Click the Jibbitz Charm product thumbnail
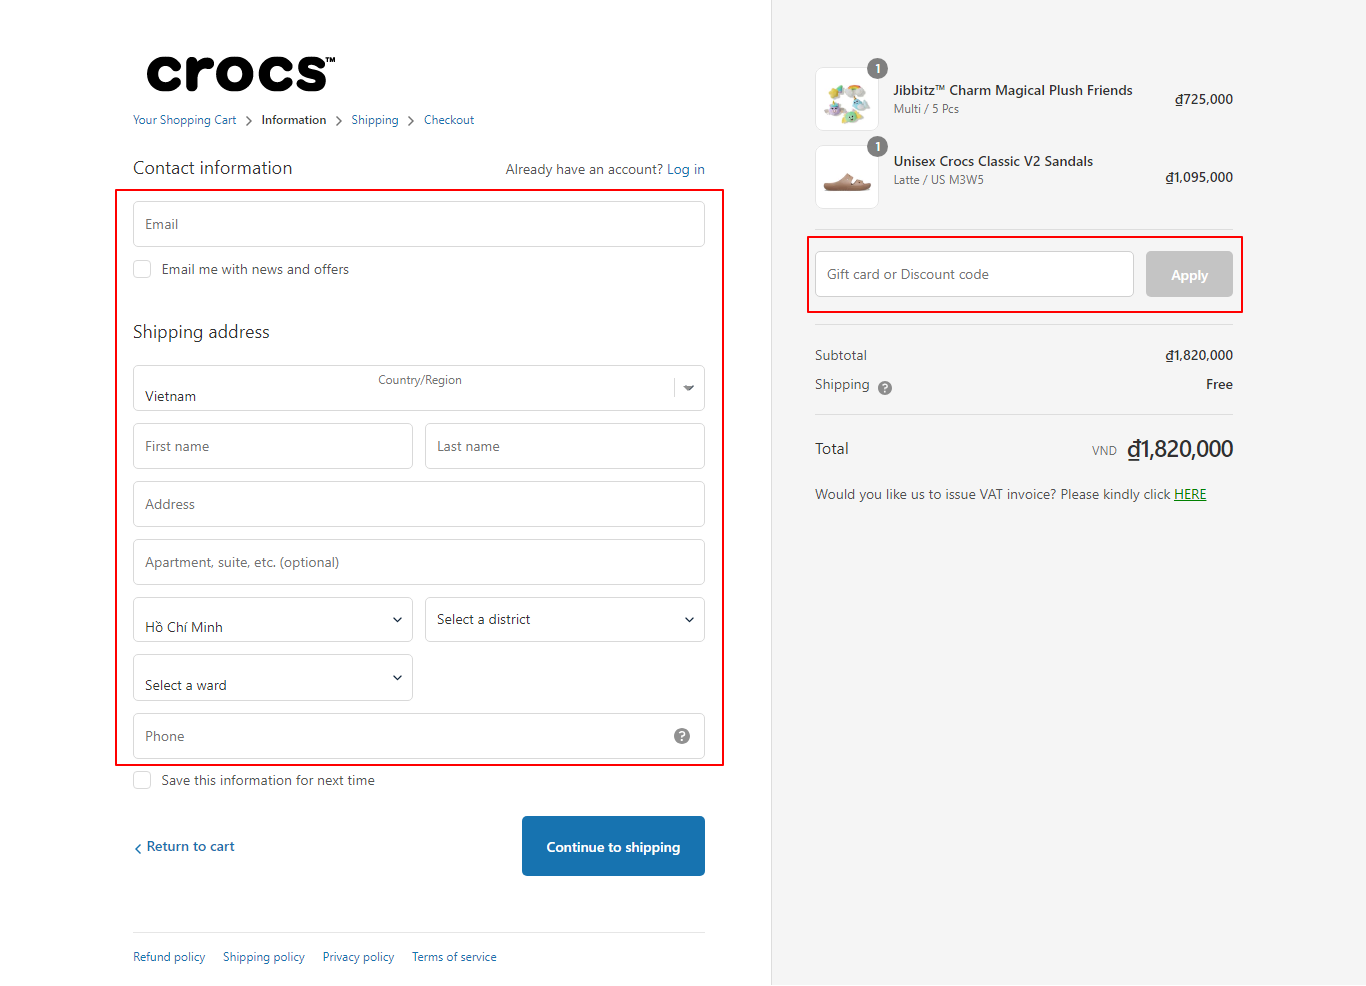Image resolution: width=1366 pixels, height=986 pixels. [x=847, y=99]
